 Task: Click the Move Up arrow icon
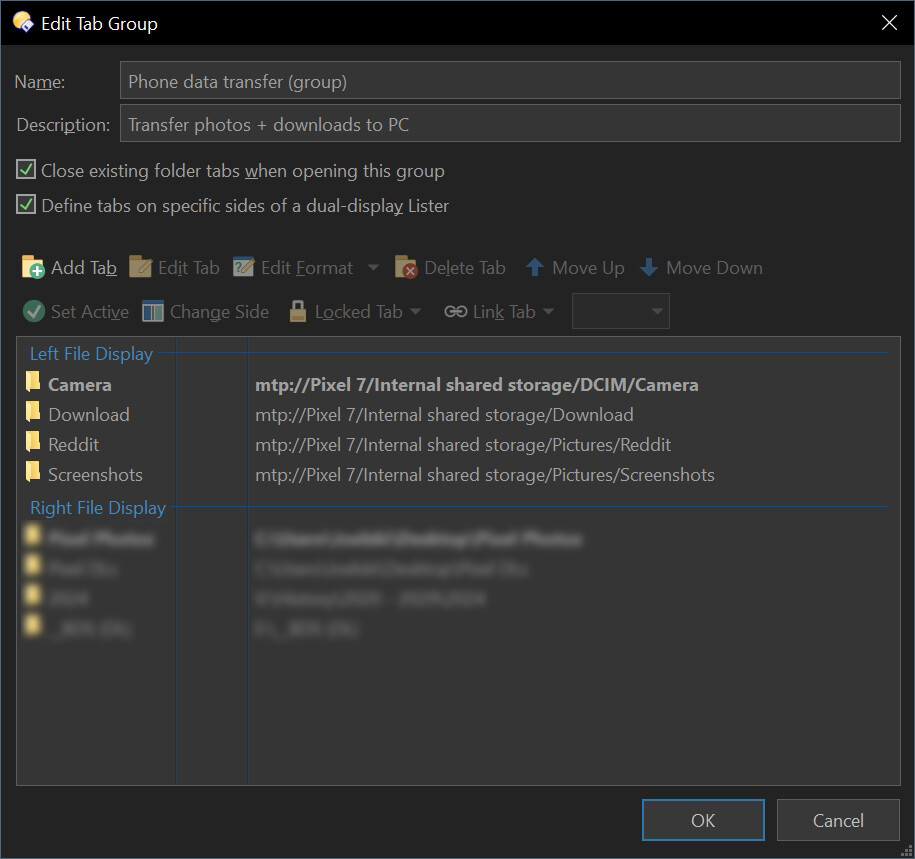coord(535,268)
